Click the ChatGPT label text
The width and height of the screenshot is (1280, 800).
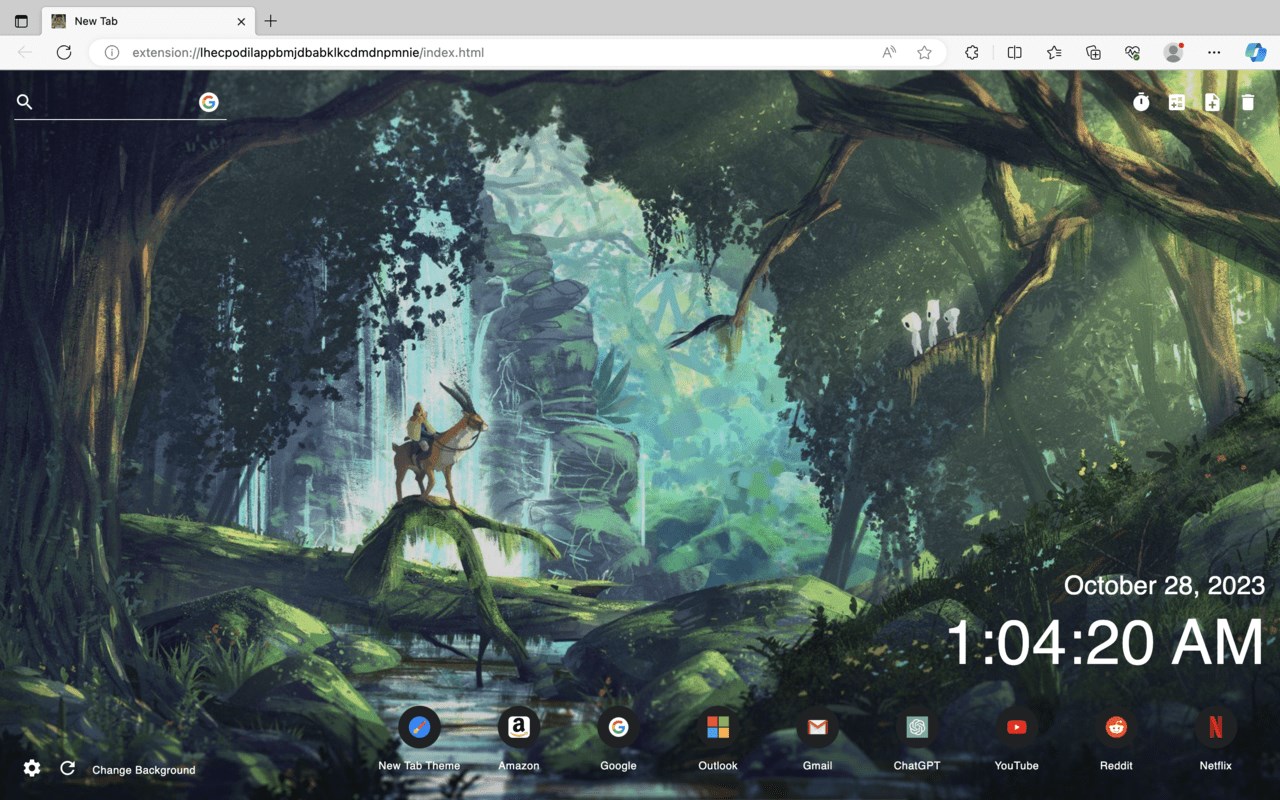point(917,766)
